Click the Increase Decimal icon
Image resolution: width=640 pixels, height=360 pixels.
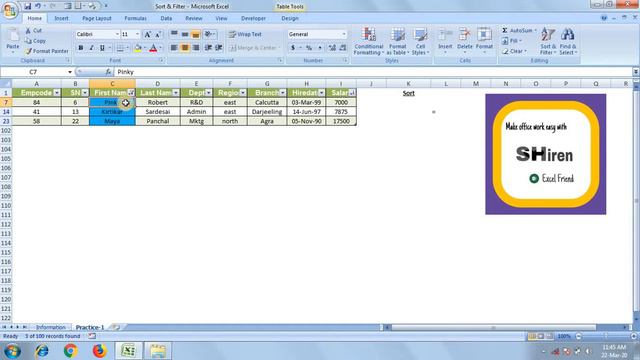332,48
